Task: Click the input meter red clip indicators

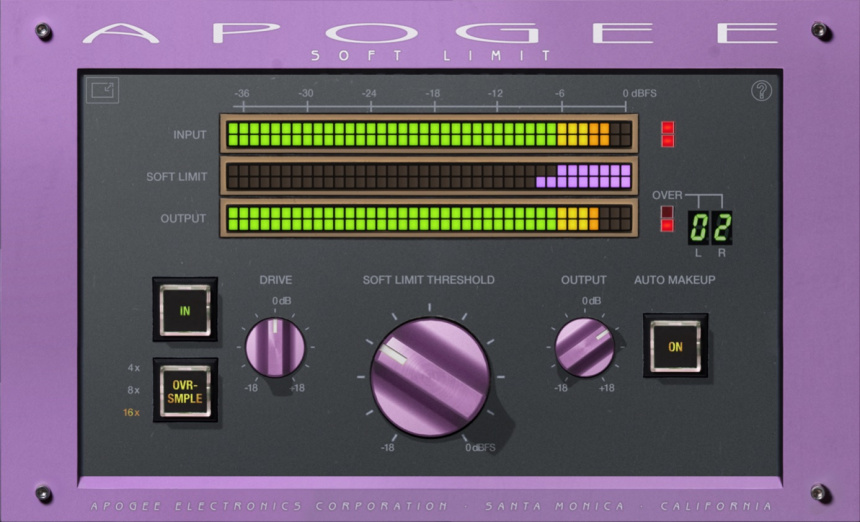Action: click(x=667, y=134)
